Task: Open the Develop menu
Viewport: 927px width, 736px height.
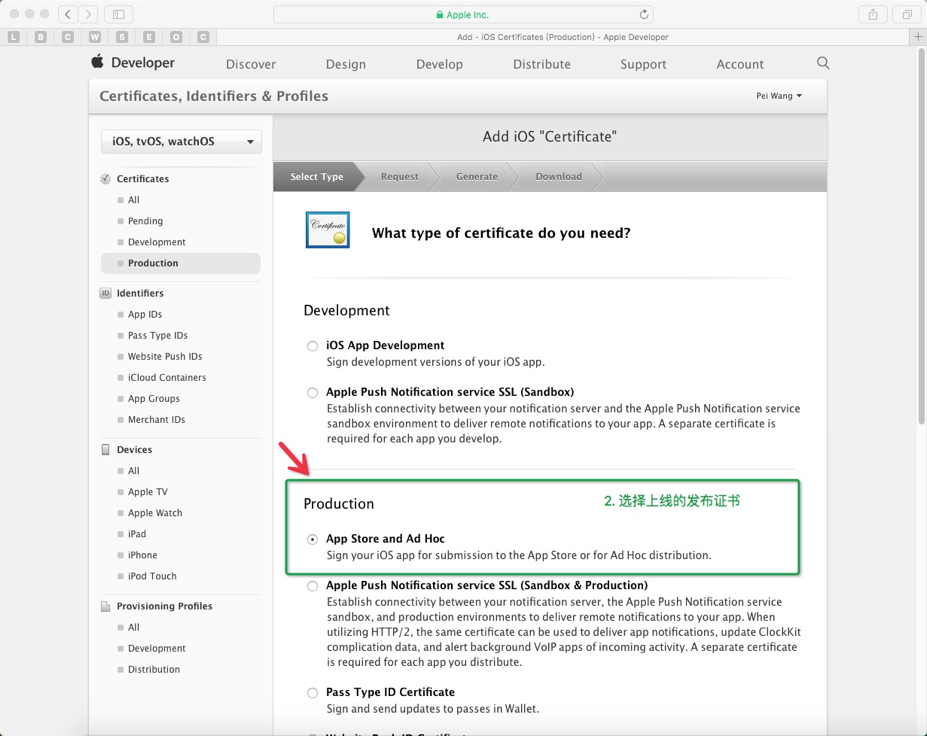Action: point(439,64)
